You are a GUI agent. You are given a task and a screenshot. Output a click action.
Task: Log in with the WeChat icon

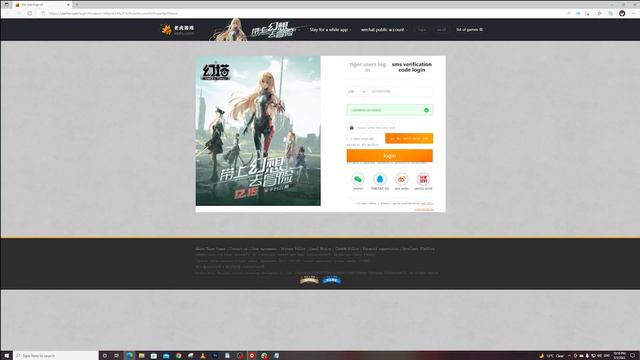[x=358, y=179]
